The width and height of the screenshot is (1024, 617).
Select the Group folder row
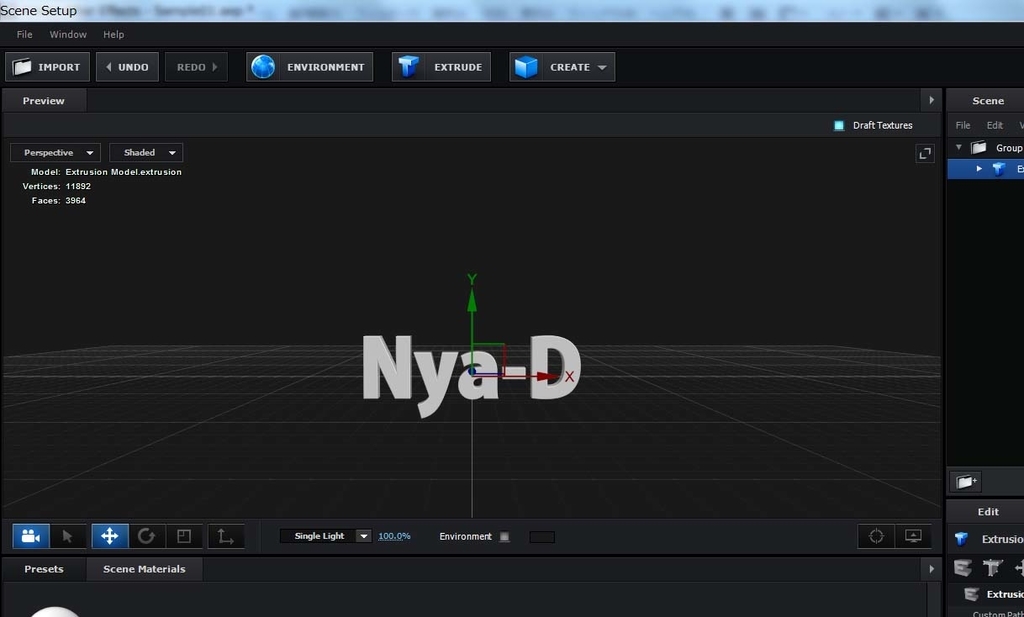(x=985, y=148)
